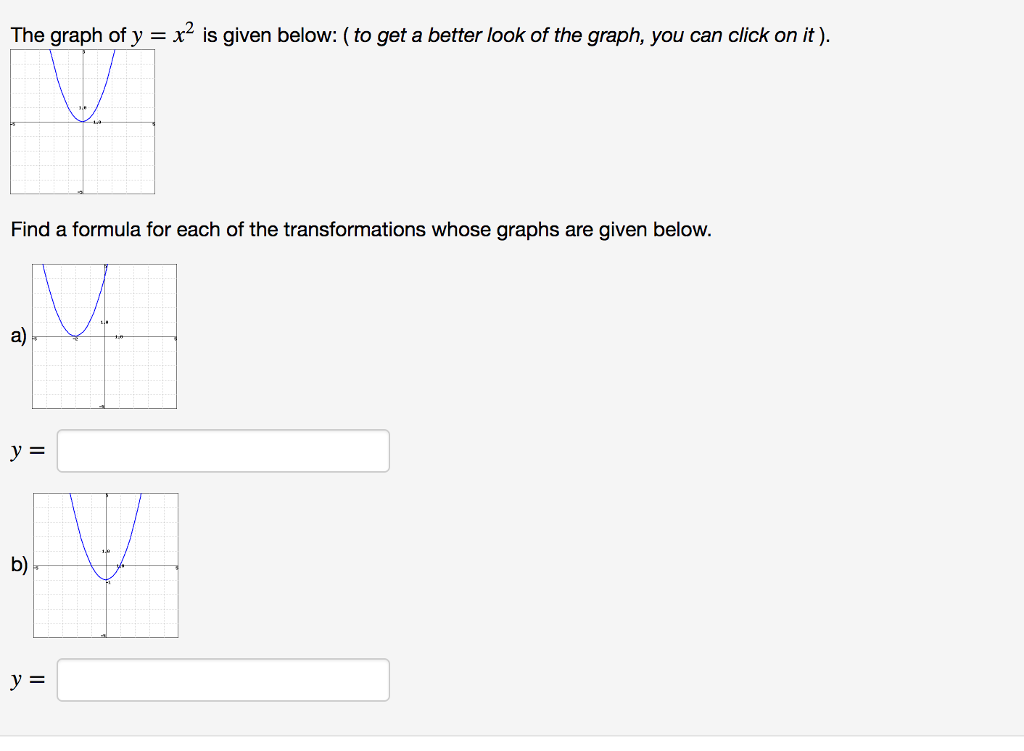1024x751 pixels.
Task: Click the origin in the y = x² graph
Action: click(x=83, y=122)
